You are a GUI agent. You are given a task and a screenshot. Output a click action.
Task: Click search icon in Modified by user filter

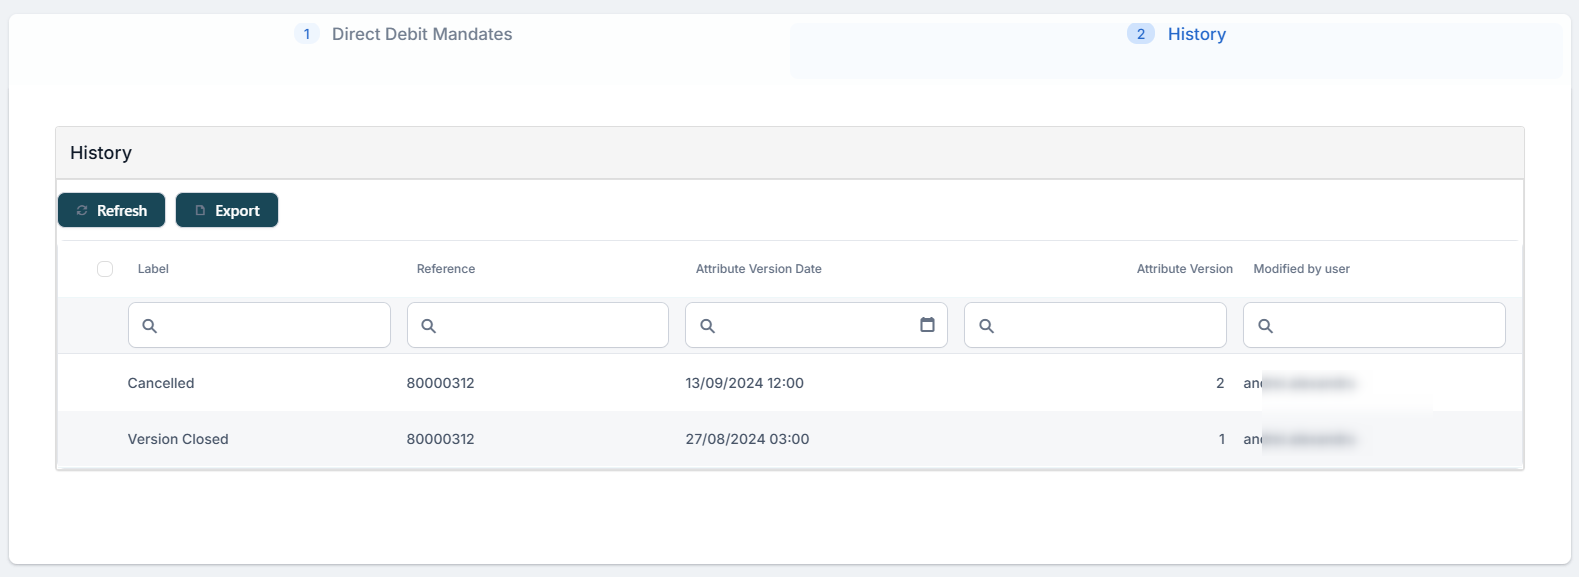point(1265,326)
